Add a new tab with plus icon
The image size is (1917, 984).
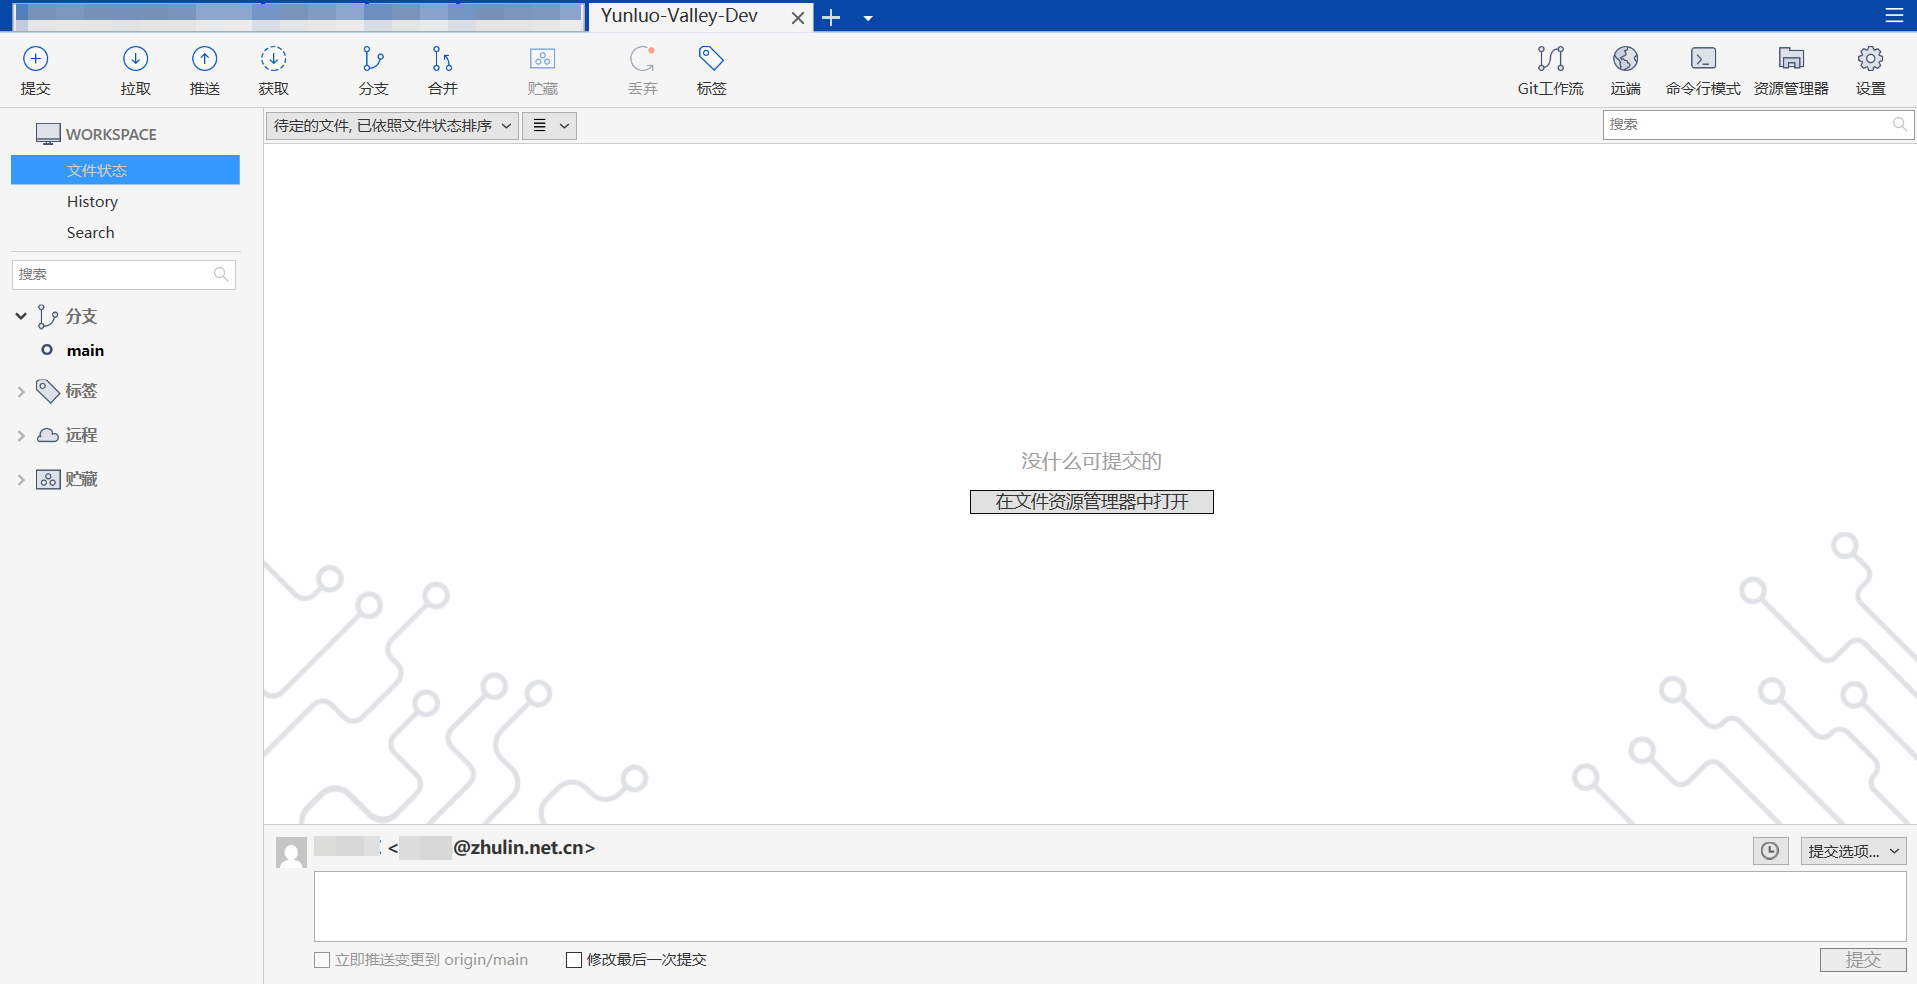831,17
